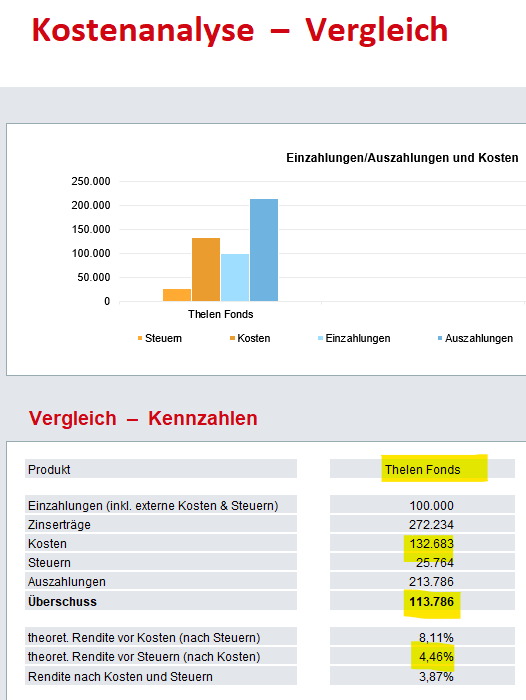
Task: Click the Kostenanalyse – Vergleich heading
Action: tap(240, 30)
